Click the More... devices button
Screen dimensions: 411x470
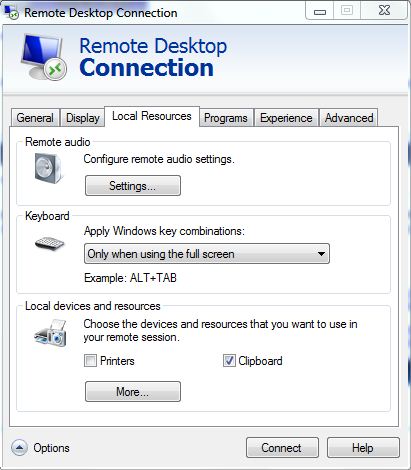pos(133,392)
